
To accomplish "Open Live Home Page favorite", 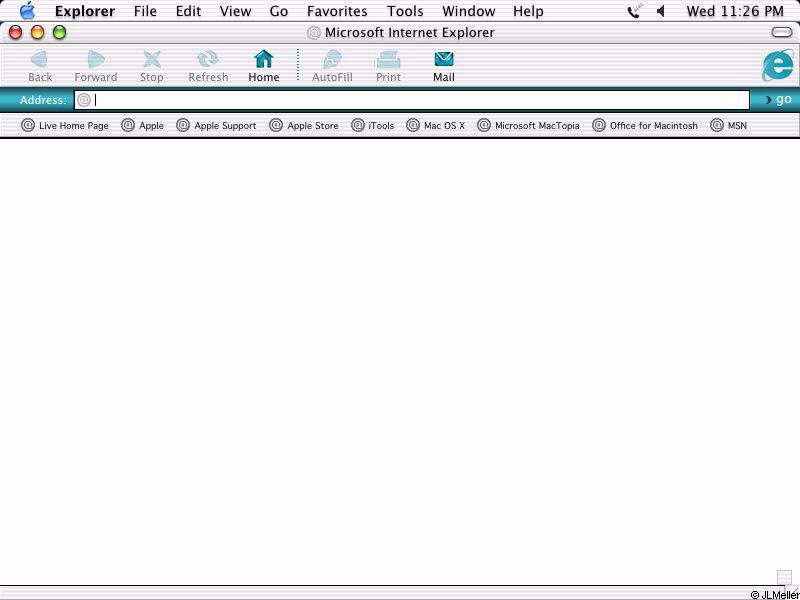I will coord(65,126).
